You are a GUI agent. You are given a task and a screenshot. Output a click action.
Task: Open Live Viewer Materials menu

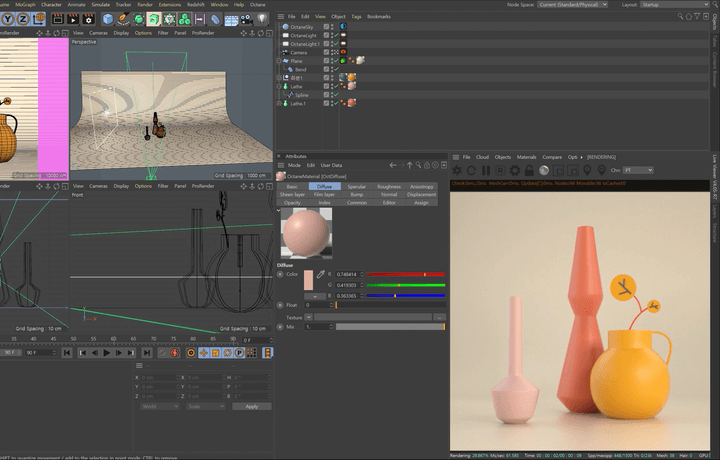526,157
